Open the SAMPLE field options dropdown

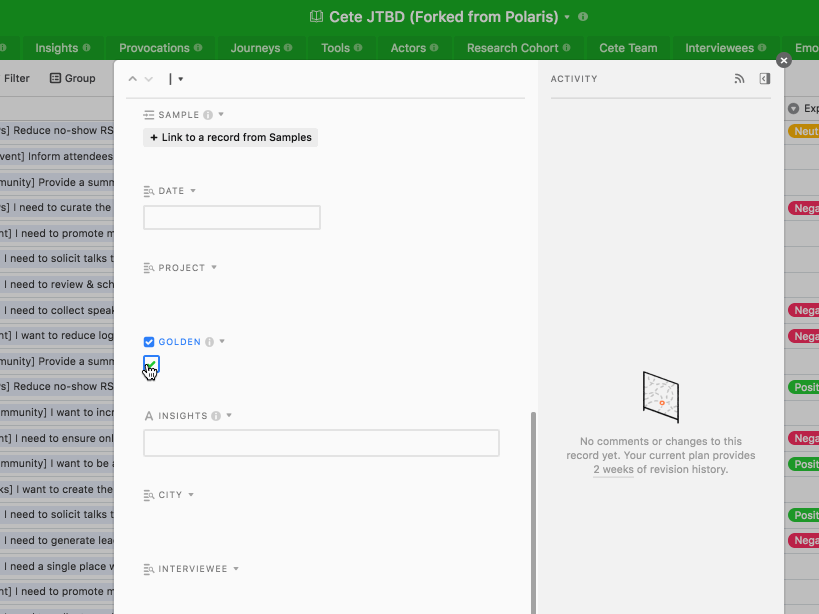[222, 114]
